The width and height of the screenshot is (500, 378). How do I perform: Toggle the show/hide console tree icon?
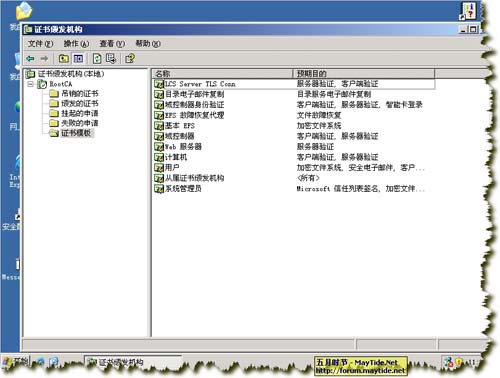pyautogui.click(x=78, y=59)
